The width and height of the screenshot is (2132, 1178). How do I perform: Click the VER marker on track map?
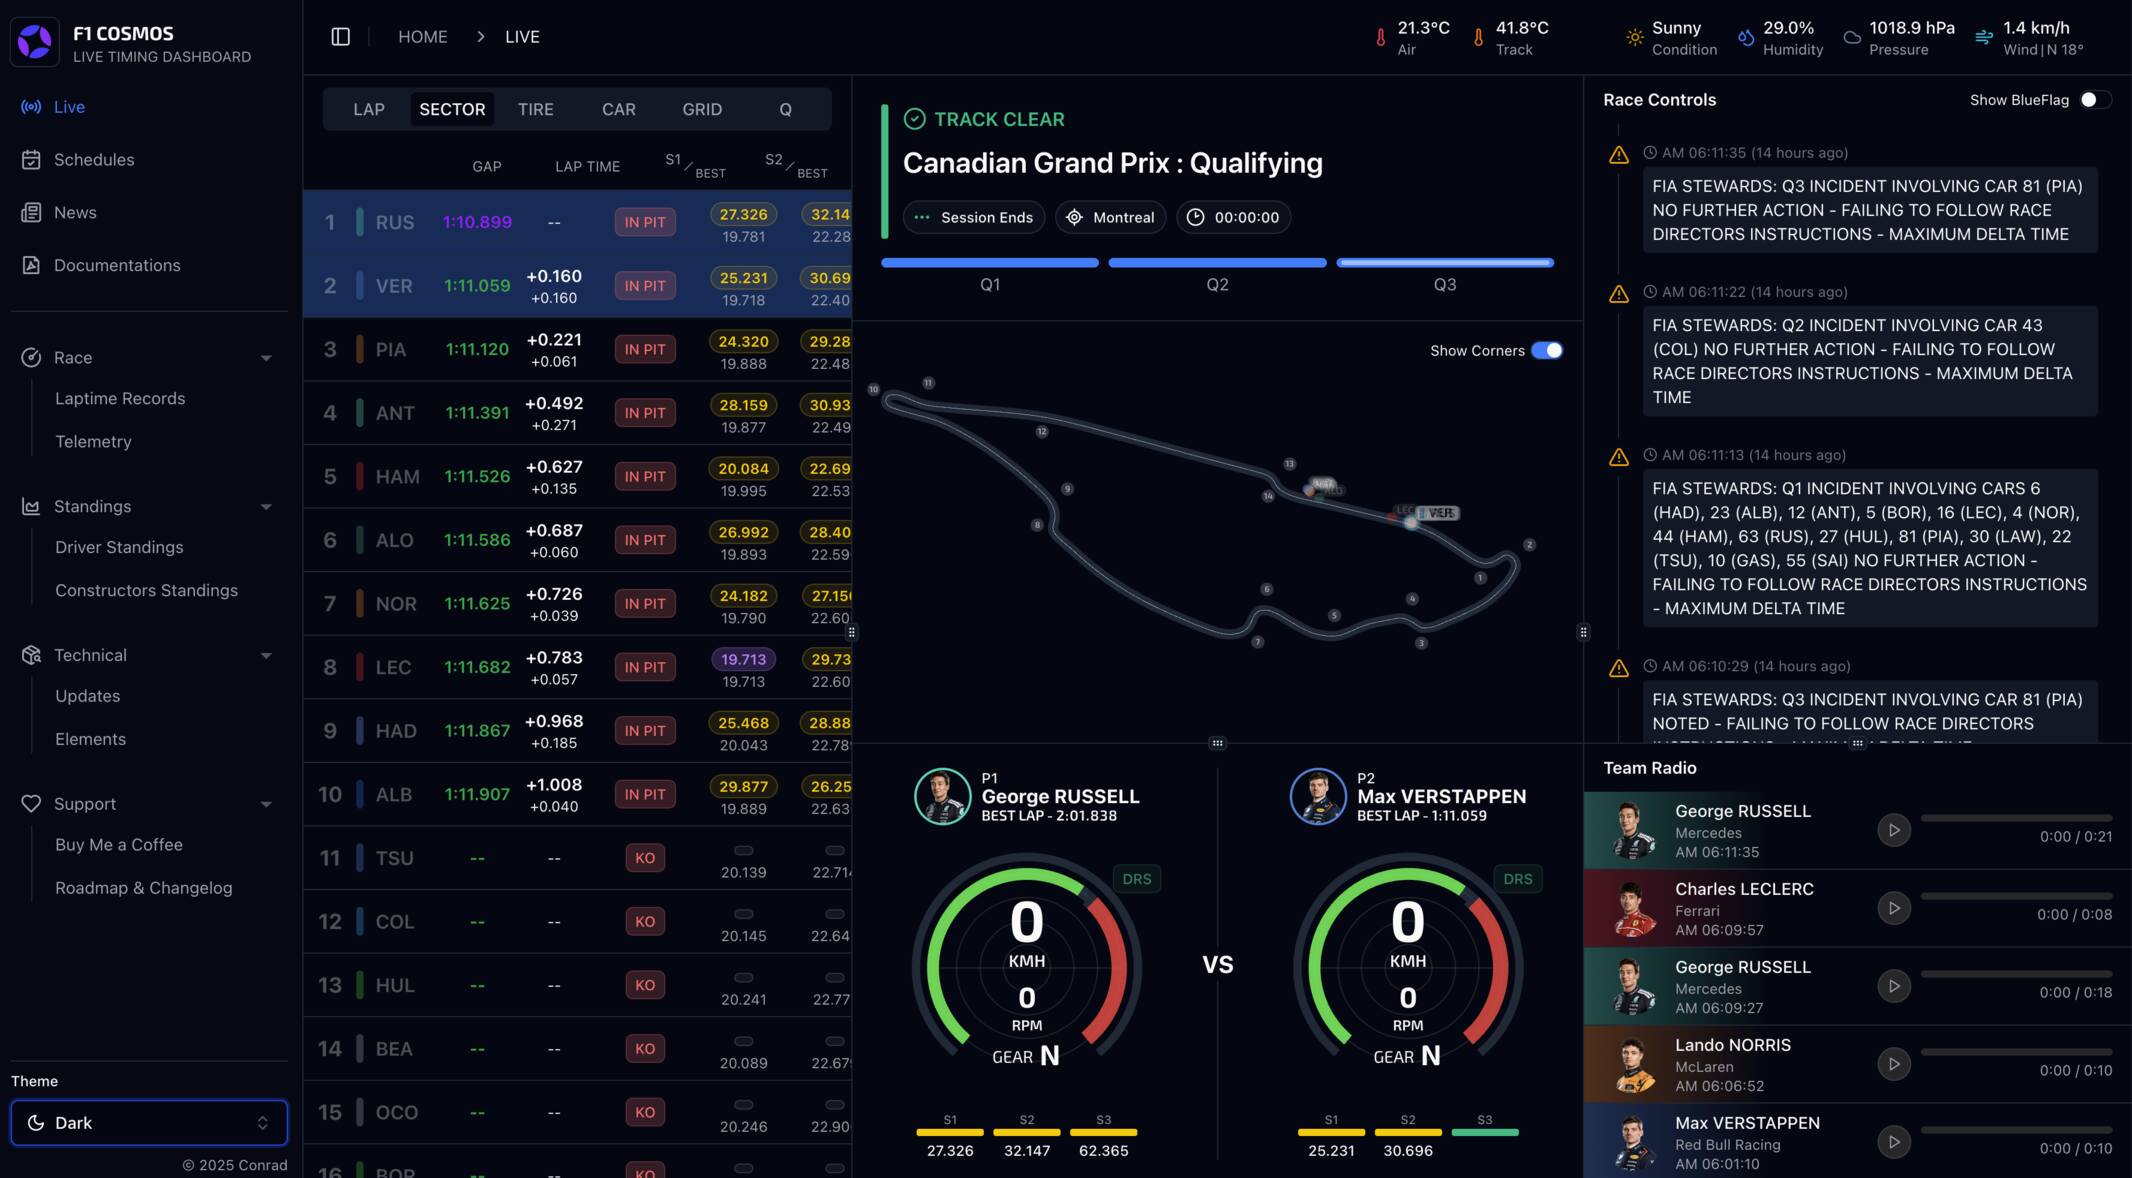pos(1439,513)
